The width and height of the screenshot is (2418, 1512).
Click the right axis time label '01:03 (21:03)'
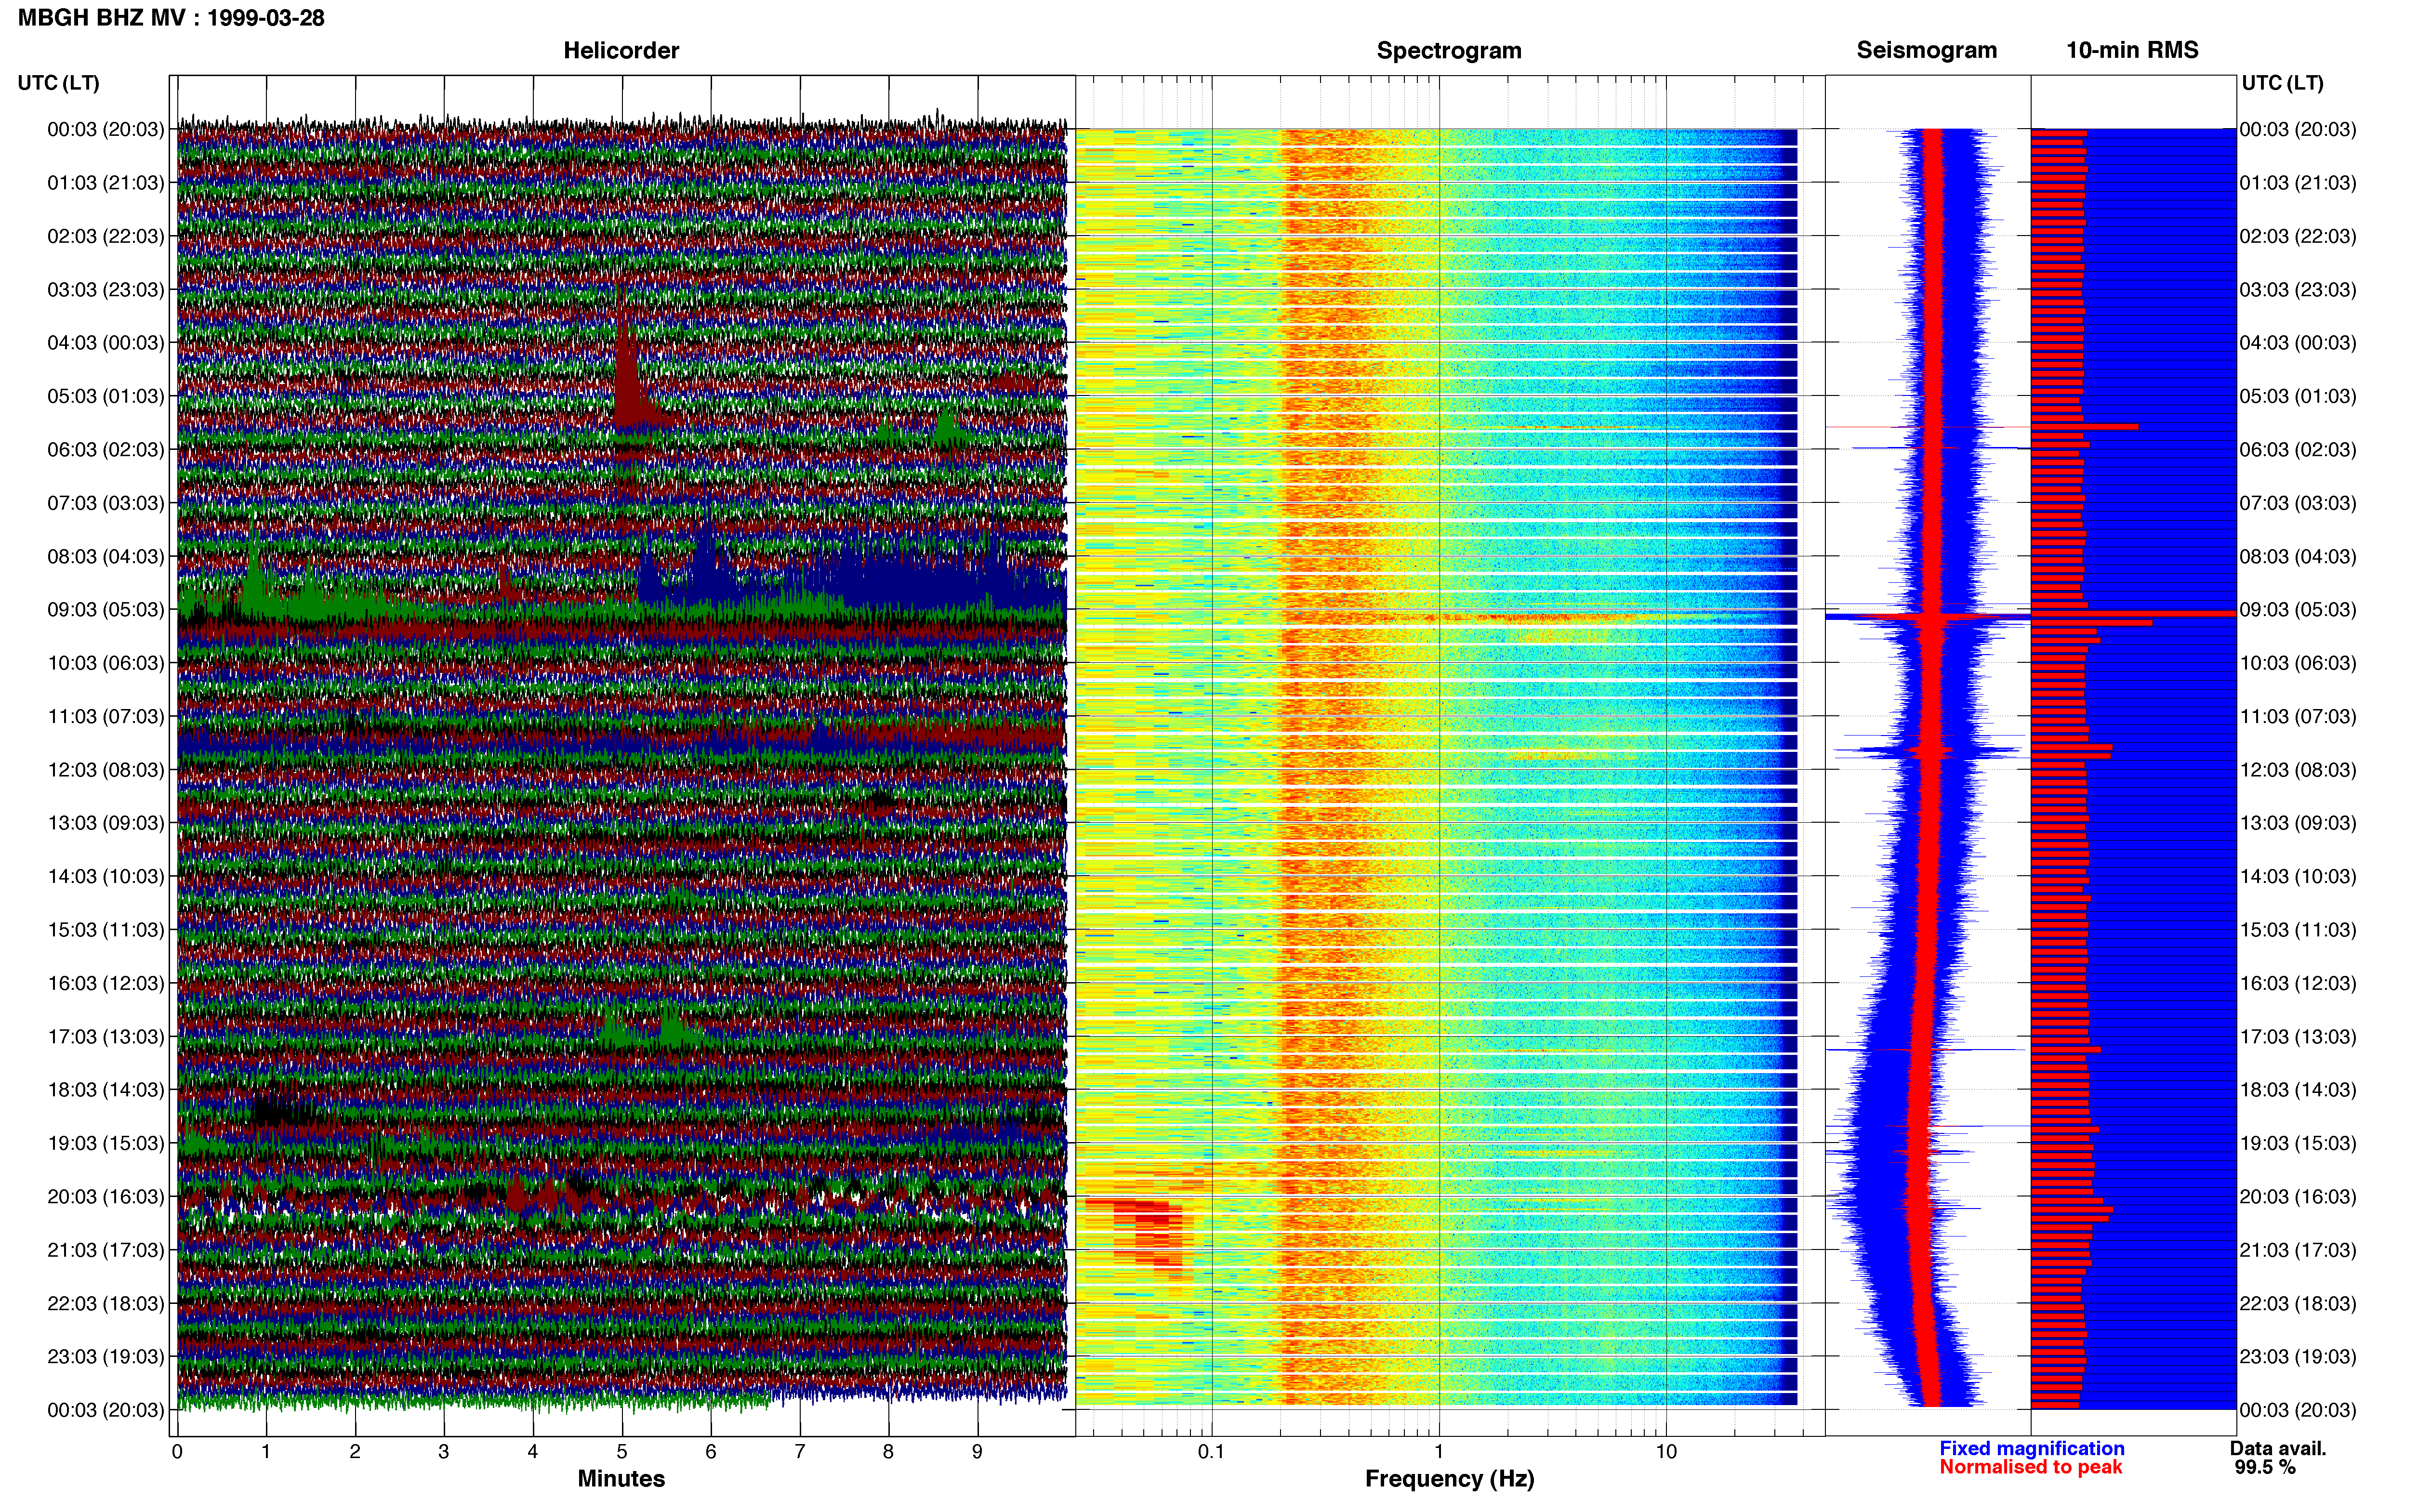coord(2298,183)
